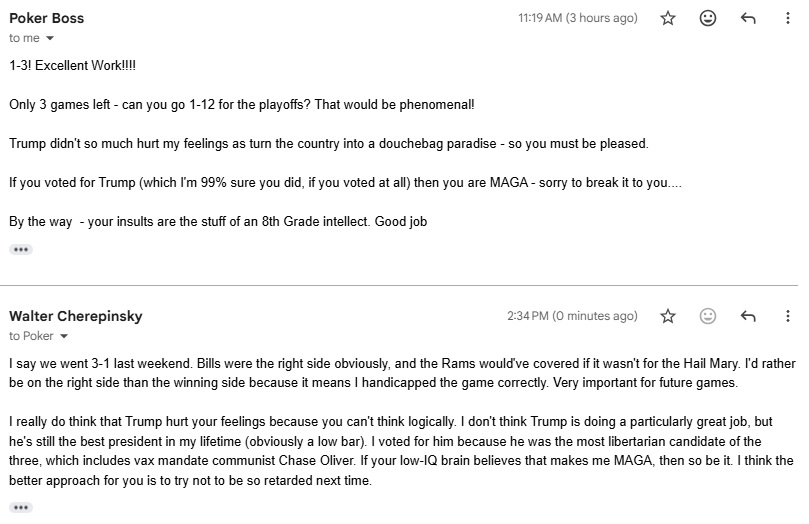Click the 2:34 PM timestamp
The height and width of the screenshot is (524, 809).
[x=572, y=316]
